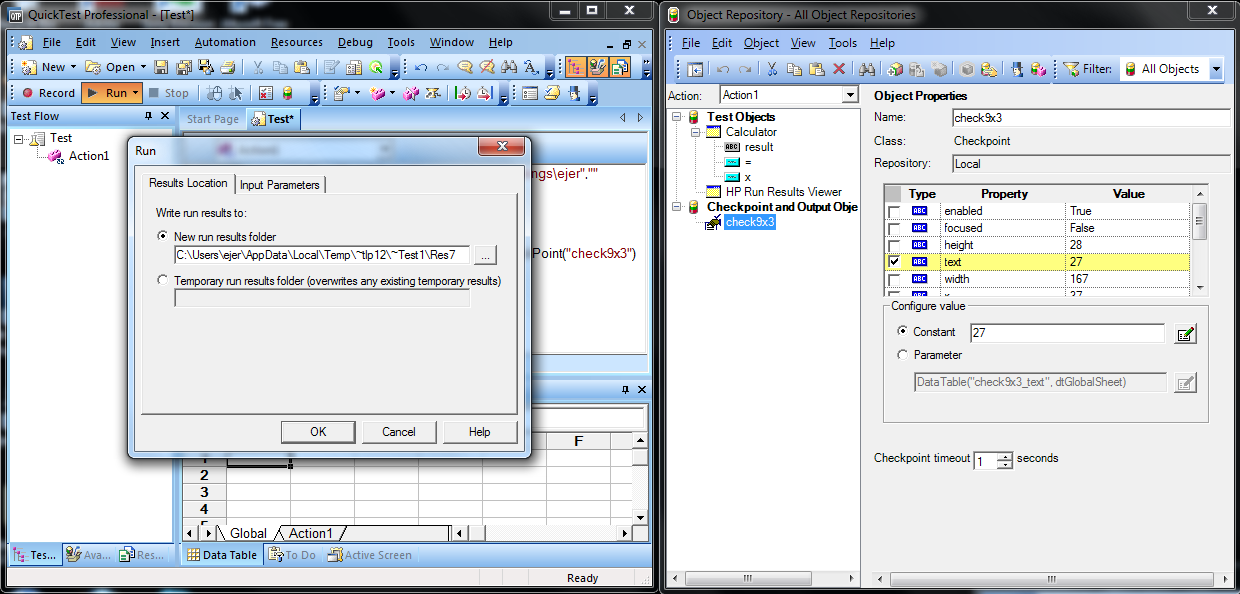
Task: Switch to the Action1 sheet tab
Action: tap(310, 533)
